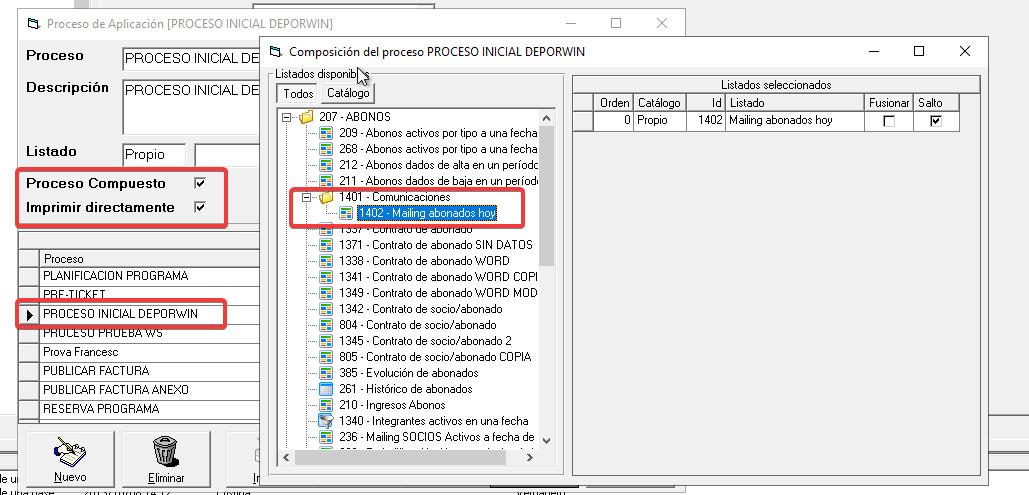
Task: Click the Composición del proceso window title icon
Action: coord(276,51)
